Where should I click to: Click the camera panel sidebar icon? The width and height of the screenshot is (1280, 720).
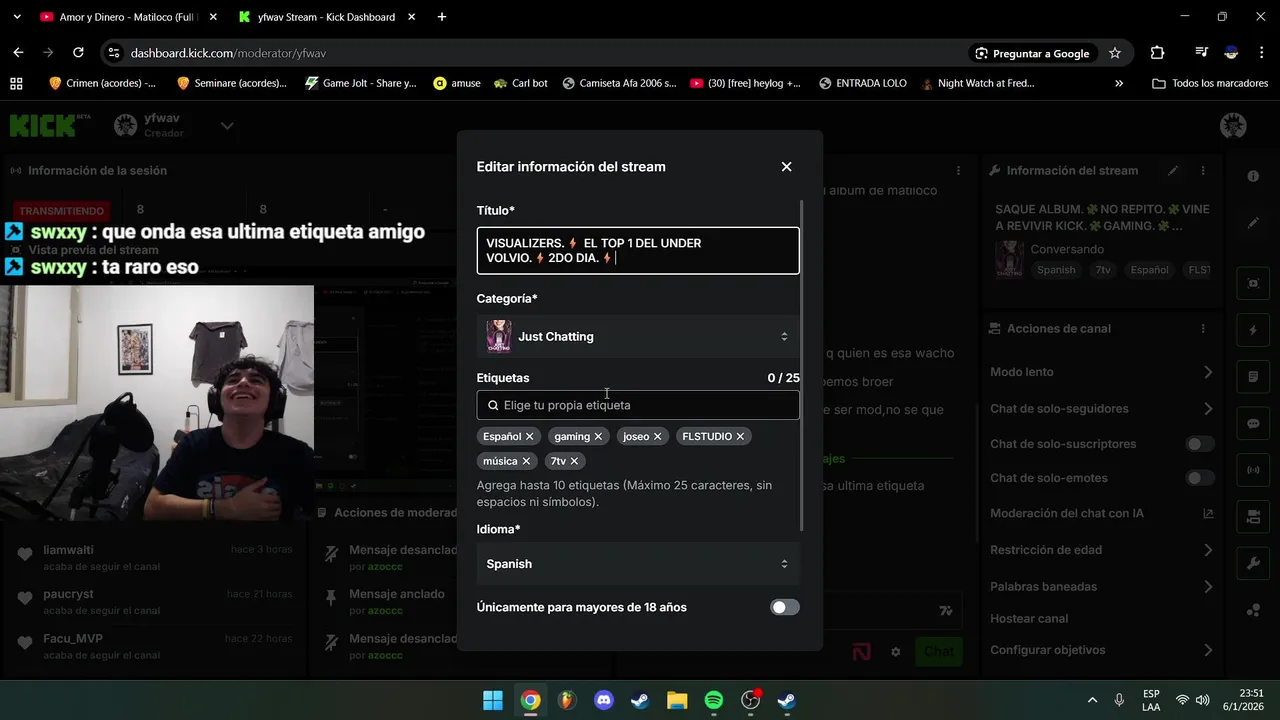pos(1253,516)
